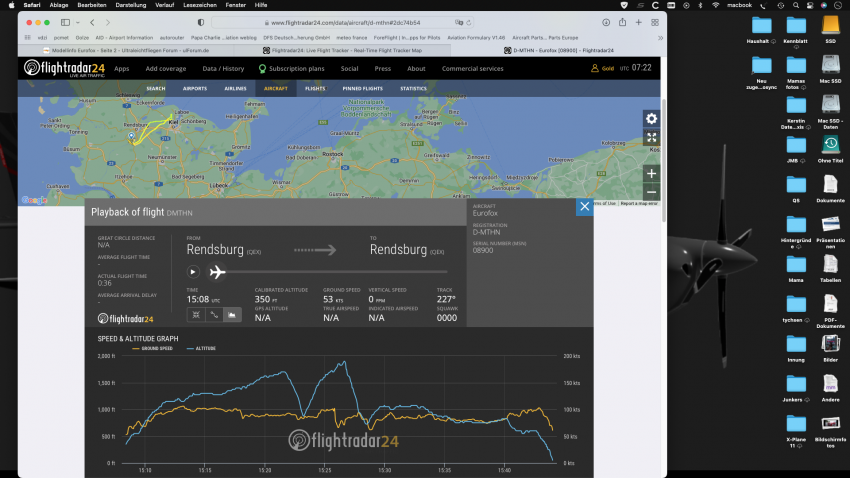This screenshot has width=850, height=478.
Task: Show more bookmarks chevron
Action: click(x=660, y=38)
